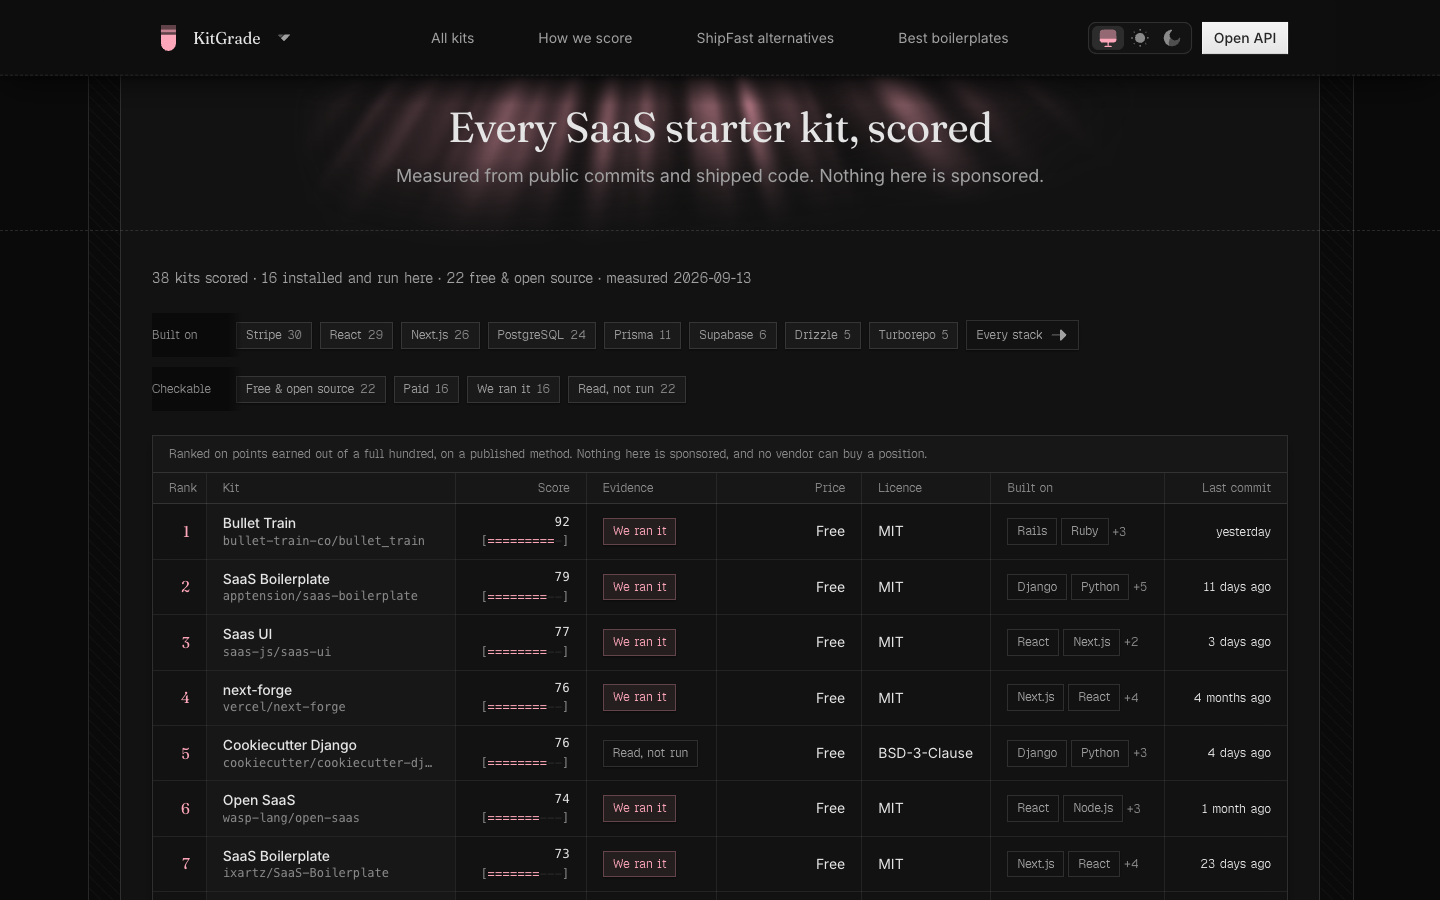Image resolution: width=1440 pixels, height=900 pixels.
Task: Filter by Free & open source 22
Action: [x=311, y=389]
